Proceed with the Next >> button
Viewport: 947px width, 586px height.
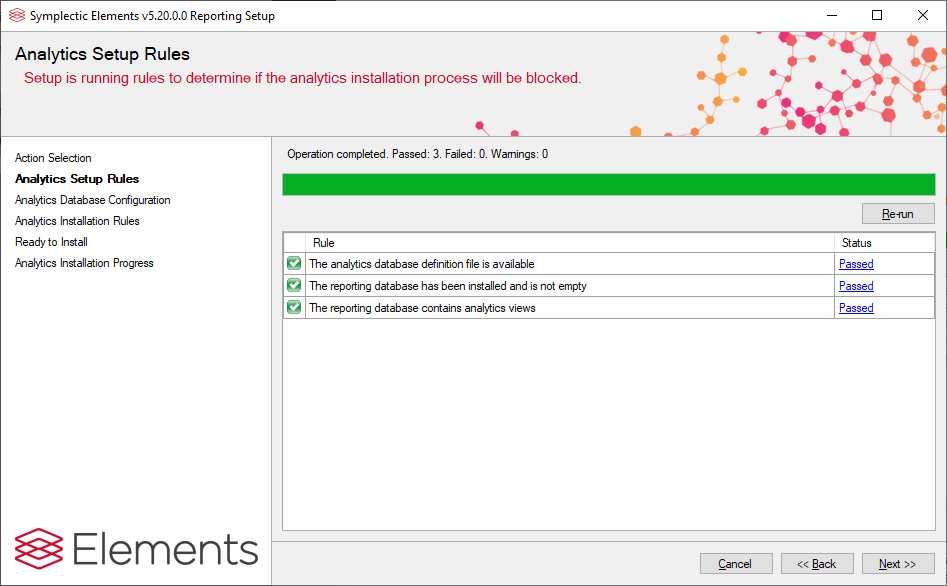897,564
